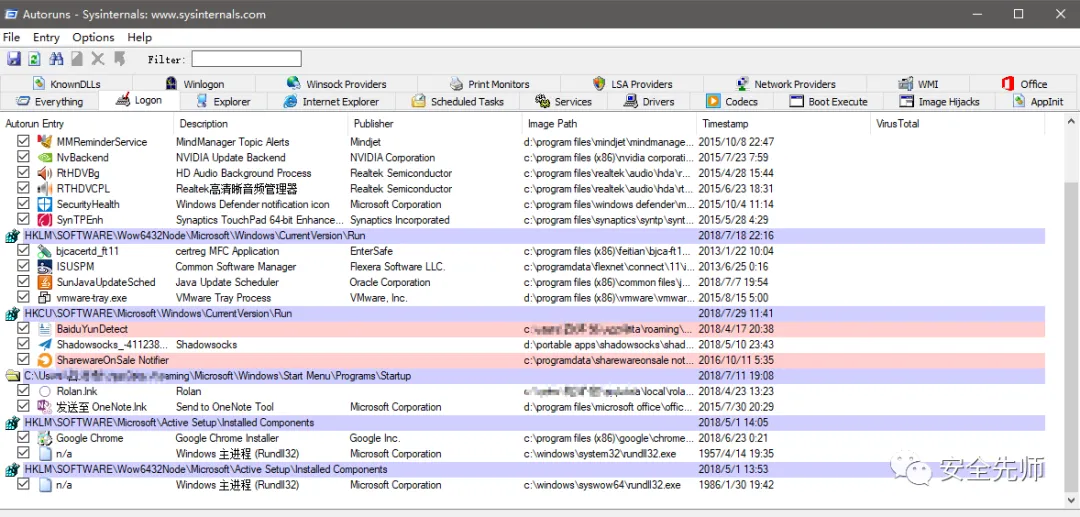Switch to the Image Hijacks tab
This screenshot has width=1080, height=517.
(x=938, y=102)
